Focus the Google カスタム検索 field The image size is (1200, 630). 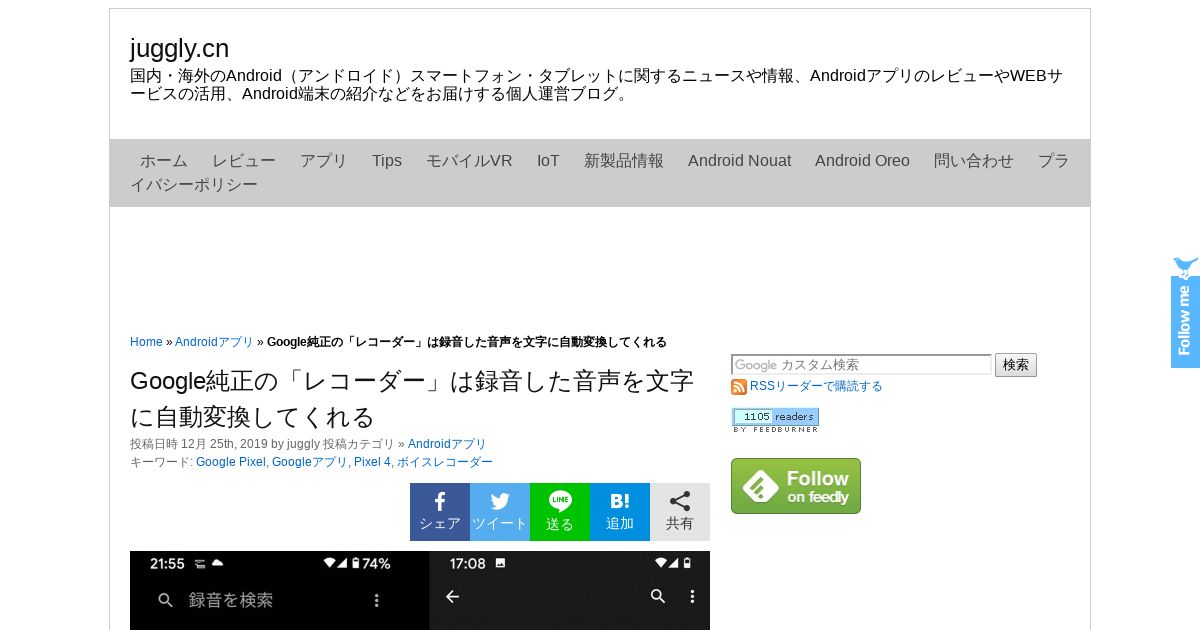point(861,365)
